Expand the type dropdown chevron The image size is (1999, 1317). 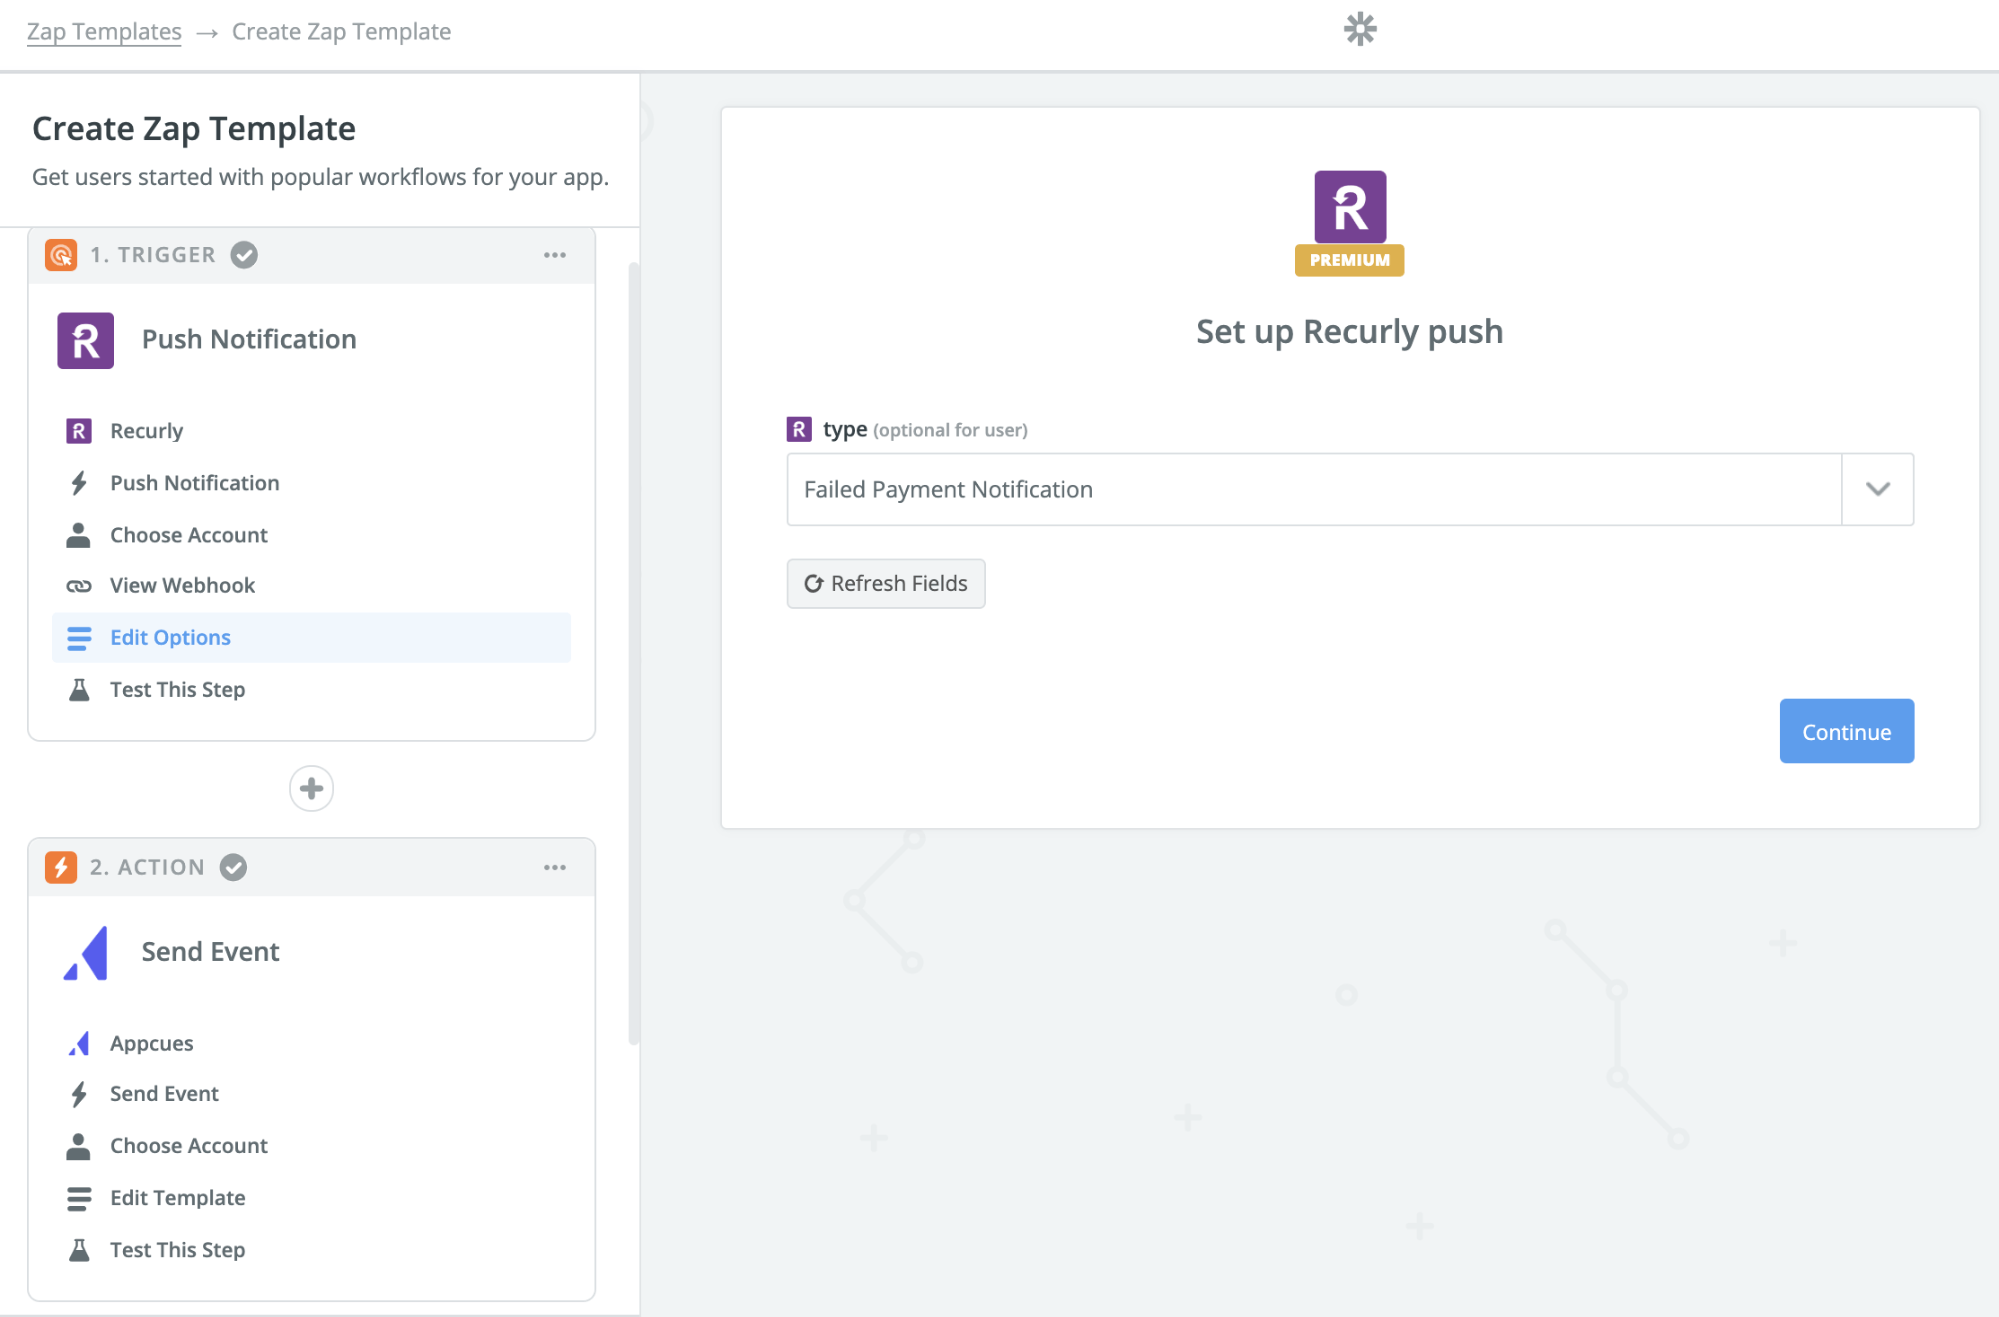pos(1878,489)
